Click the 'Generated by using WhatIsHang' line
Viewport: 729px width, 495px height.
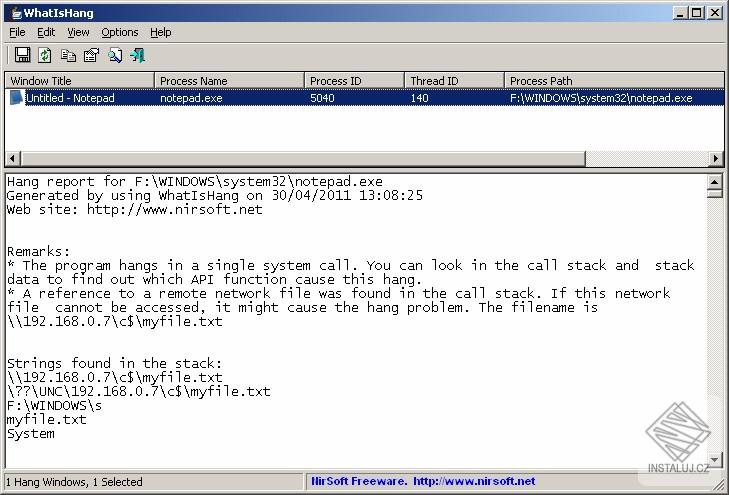coord(215,195)
